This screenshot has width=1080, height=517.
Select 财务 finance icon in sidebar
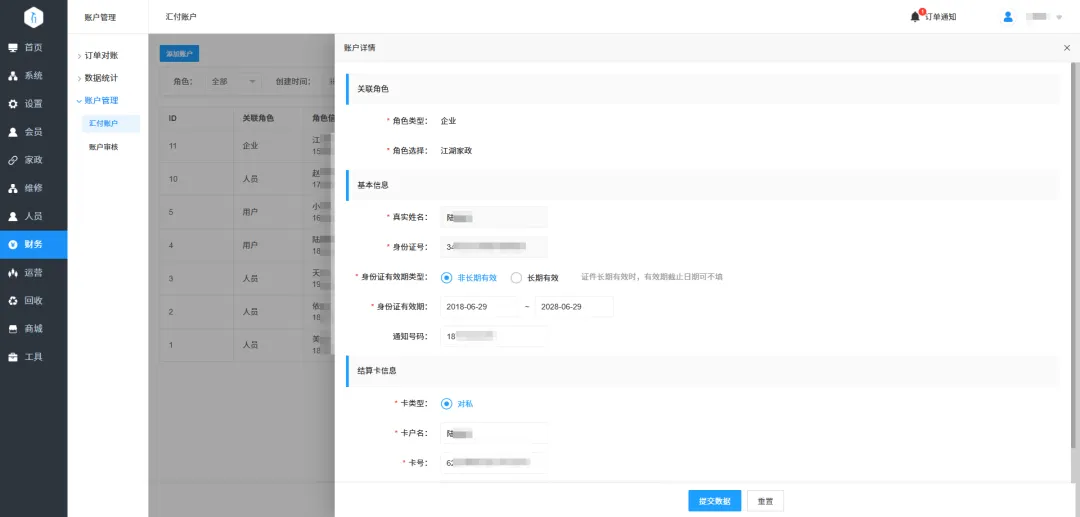13,244
